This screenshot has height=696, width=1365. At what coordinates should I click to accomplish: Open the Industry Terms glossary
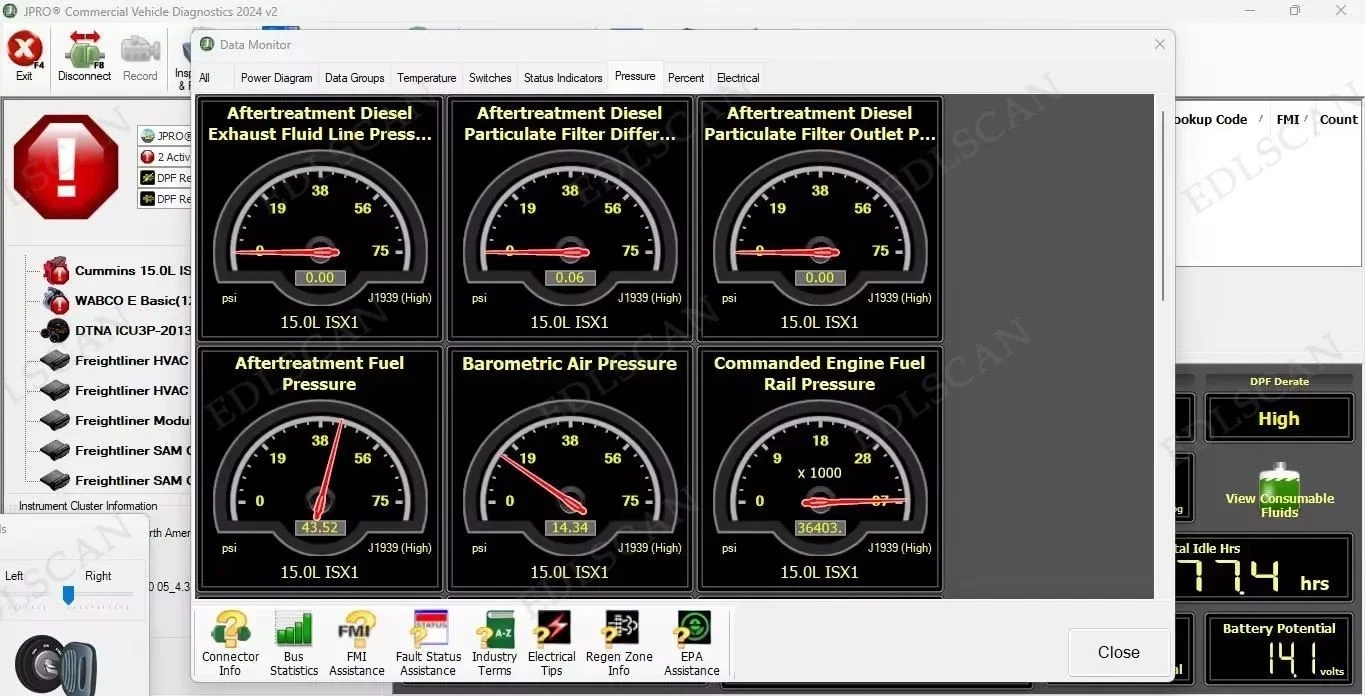(494, 643)
